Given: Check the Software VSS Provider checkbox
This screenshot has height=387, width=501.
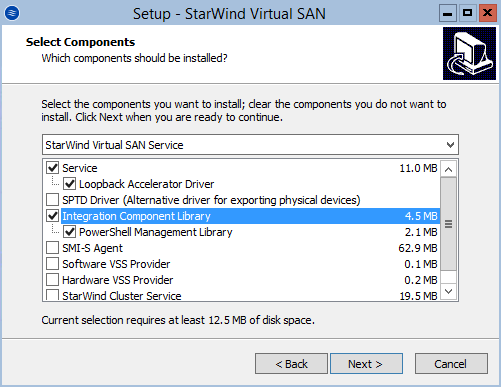Looking at the screenshot, I should [x=52, y=264].
